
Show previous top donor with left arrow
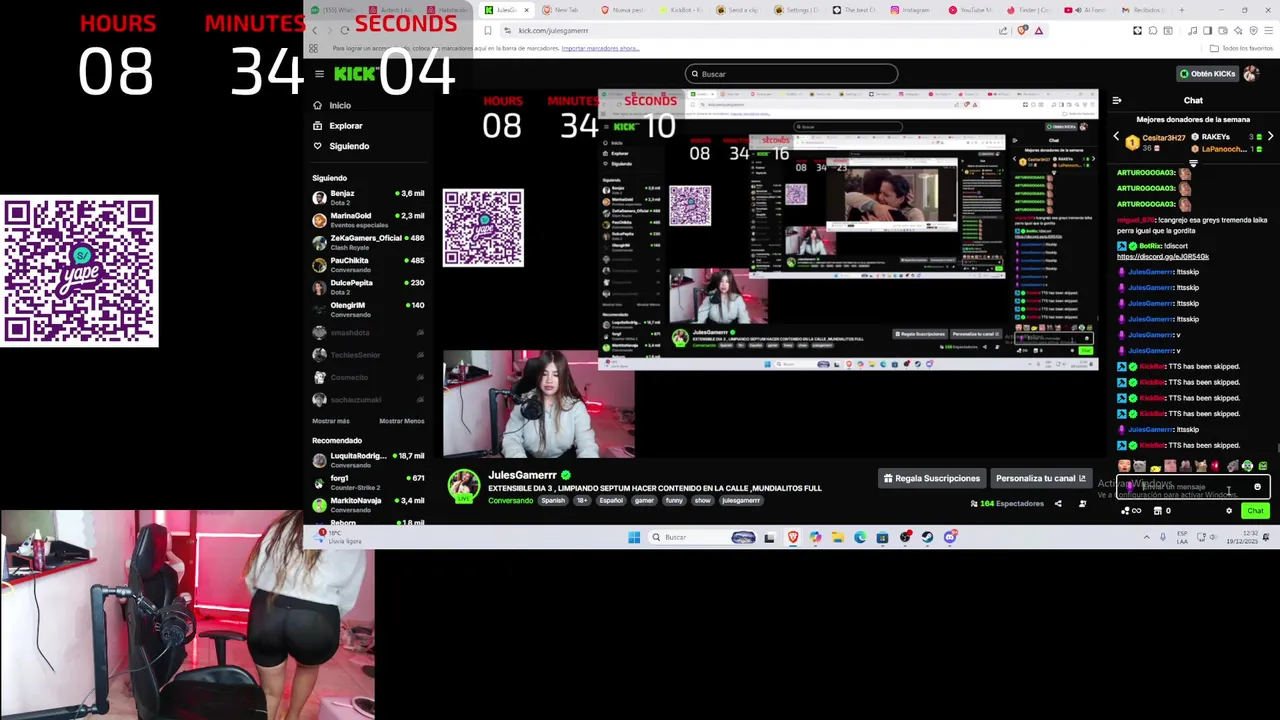click(x=1117, y=136)
